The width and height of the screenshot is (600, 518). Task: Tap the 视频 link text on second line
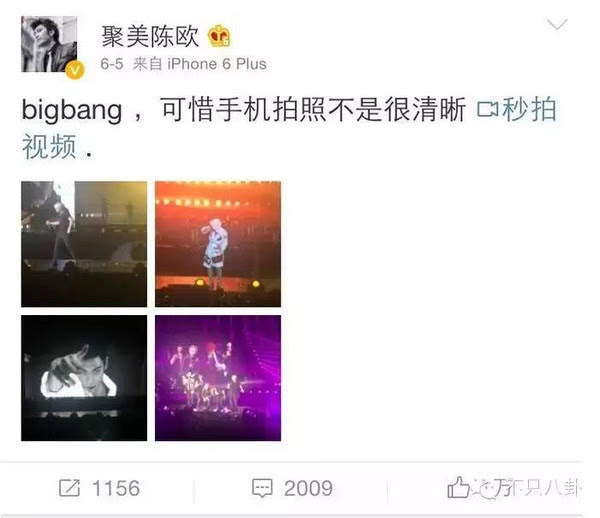pyautogui.click(x=49, y=147)
